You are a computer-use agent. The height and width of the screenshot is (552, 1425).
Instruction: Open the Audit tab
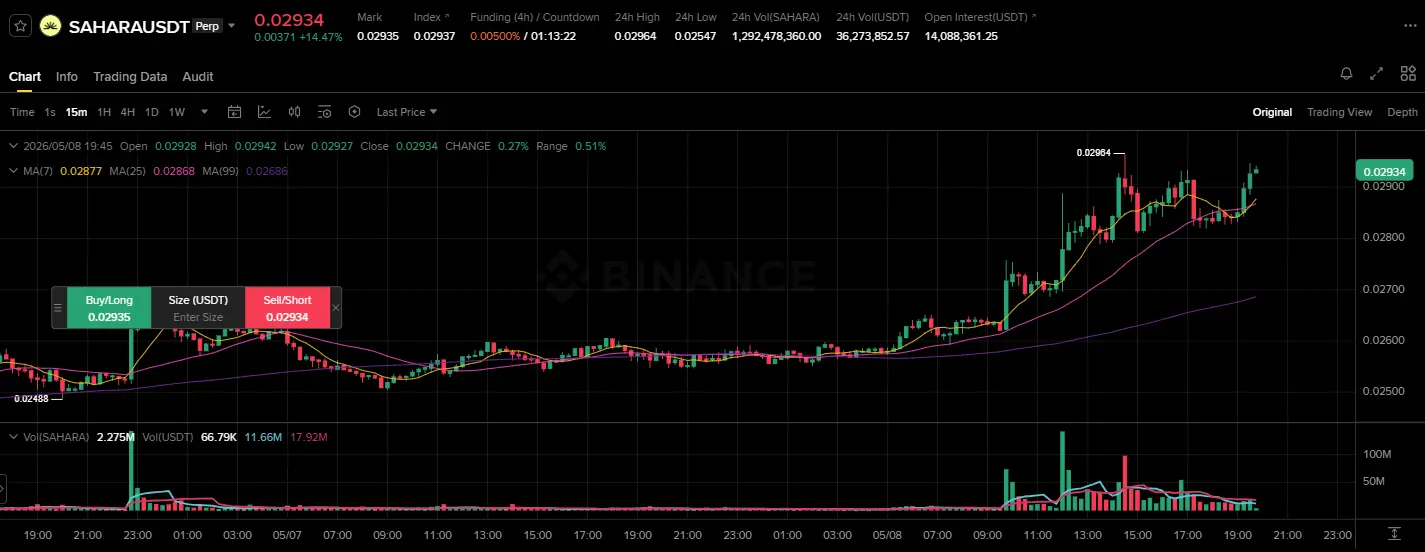198,76
